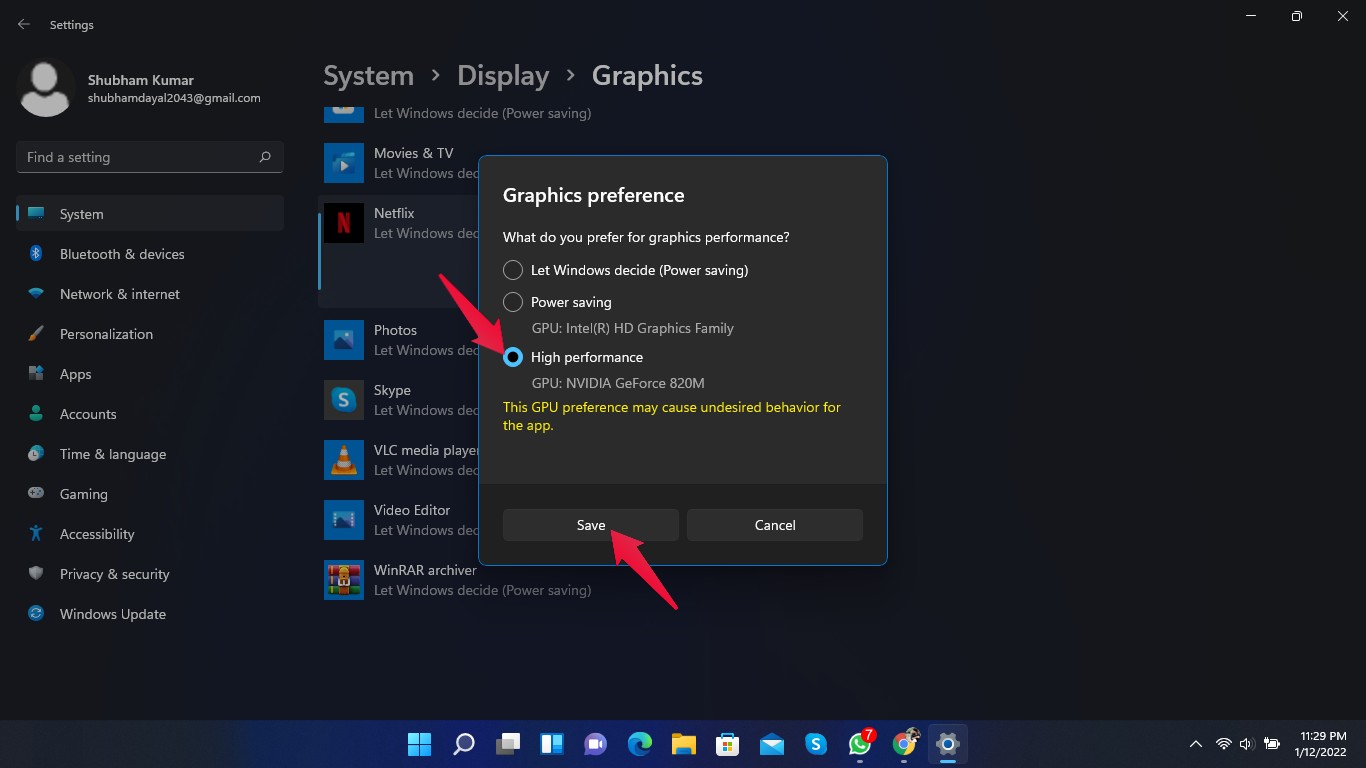Click the Video Editor app icon
Screen dimensions: 1366x768
(344, 520)
